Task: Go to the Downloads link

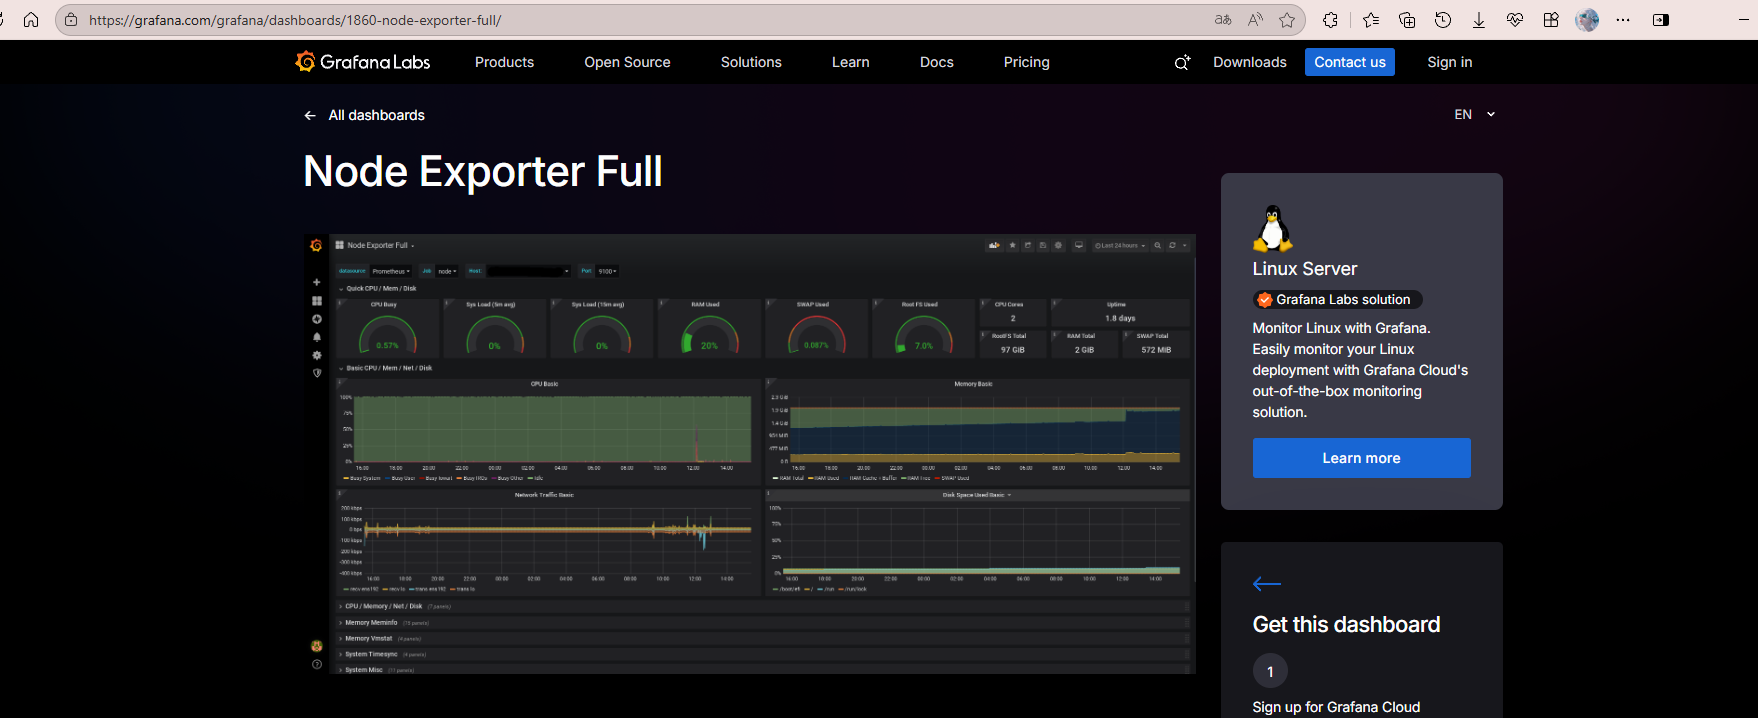Action: 1250,62
